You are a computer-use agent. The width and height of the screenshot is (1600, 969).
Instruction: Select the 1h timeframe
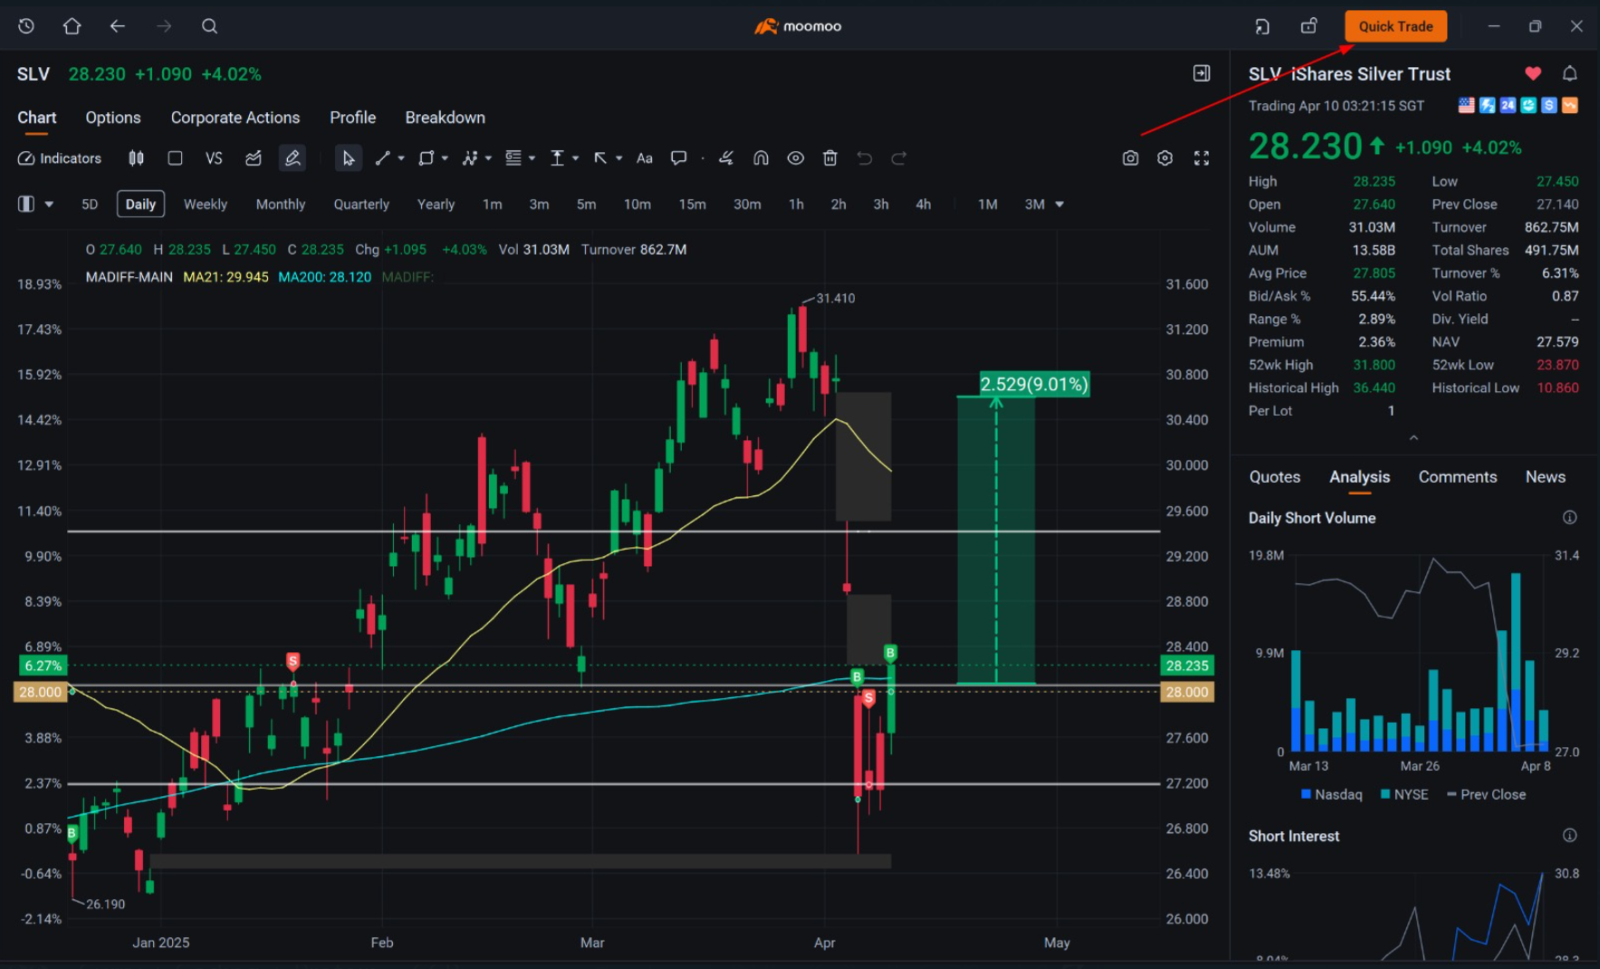[x=796, y=204]
